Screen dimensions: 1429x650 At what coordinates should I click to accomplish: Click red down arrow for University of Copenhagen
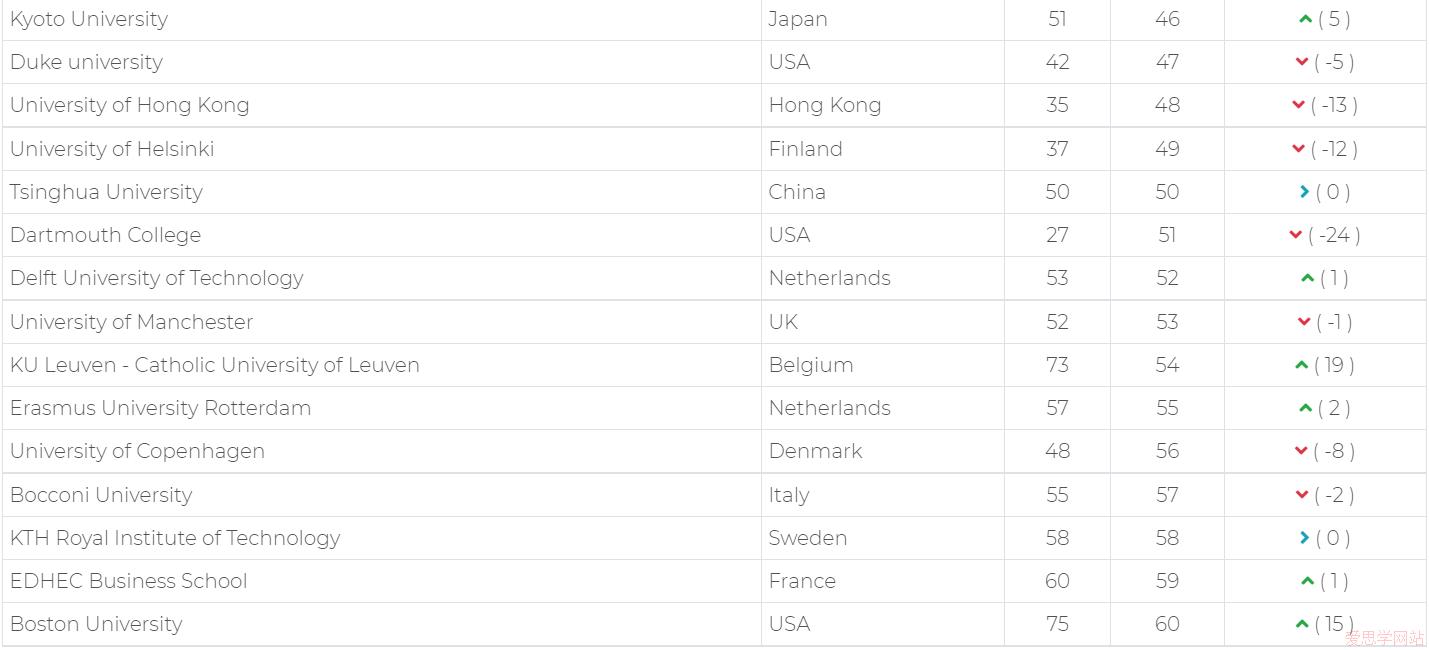coord(1301,451)
